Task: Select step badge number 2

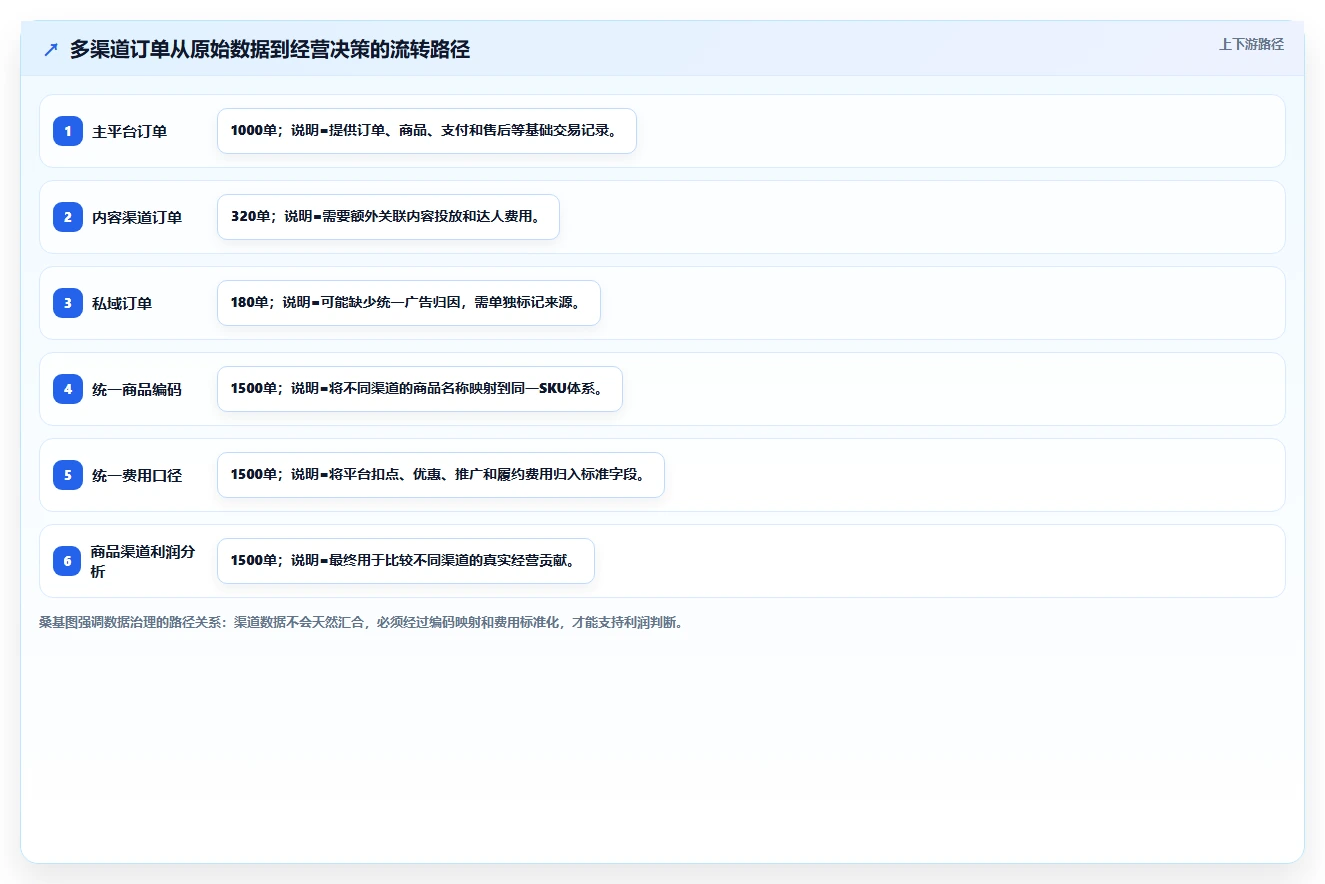Action: 68,217
